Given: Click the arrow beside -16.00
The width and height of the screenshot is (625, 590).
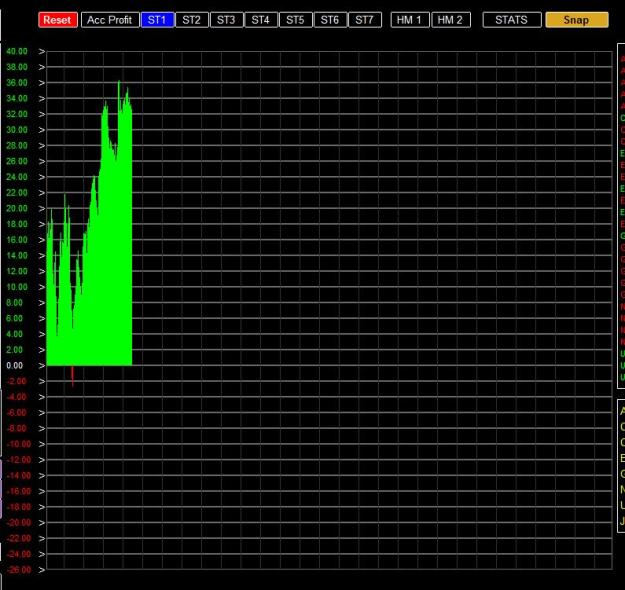Looking at the screenshot, I should 42,491.
